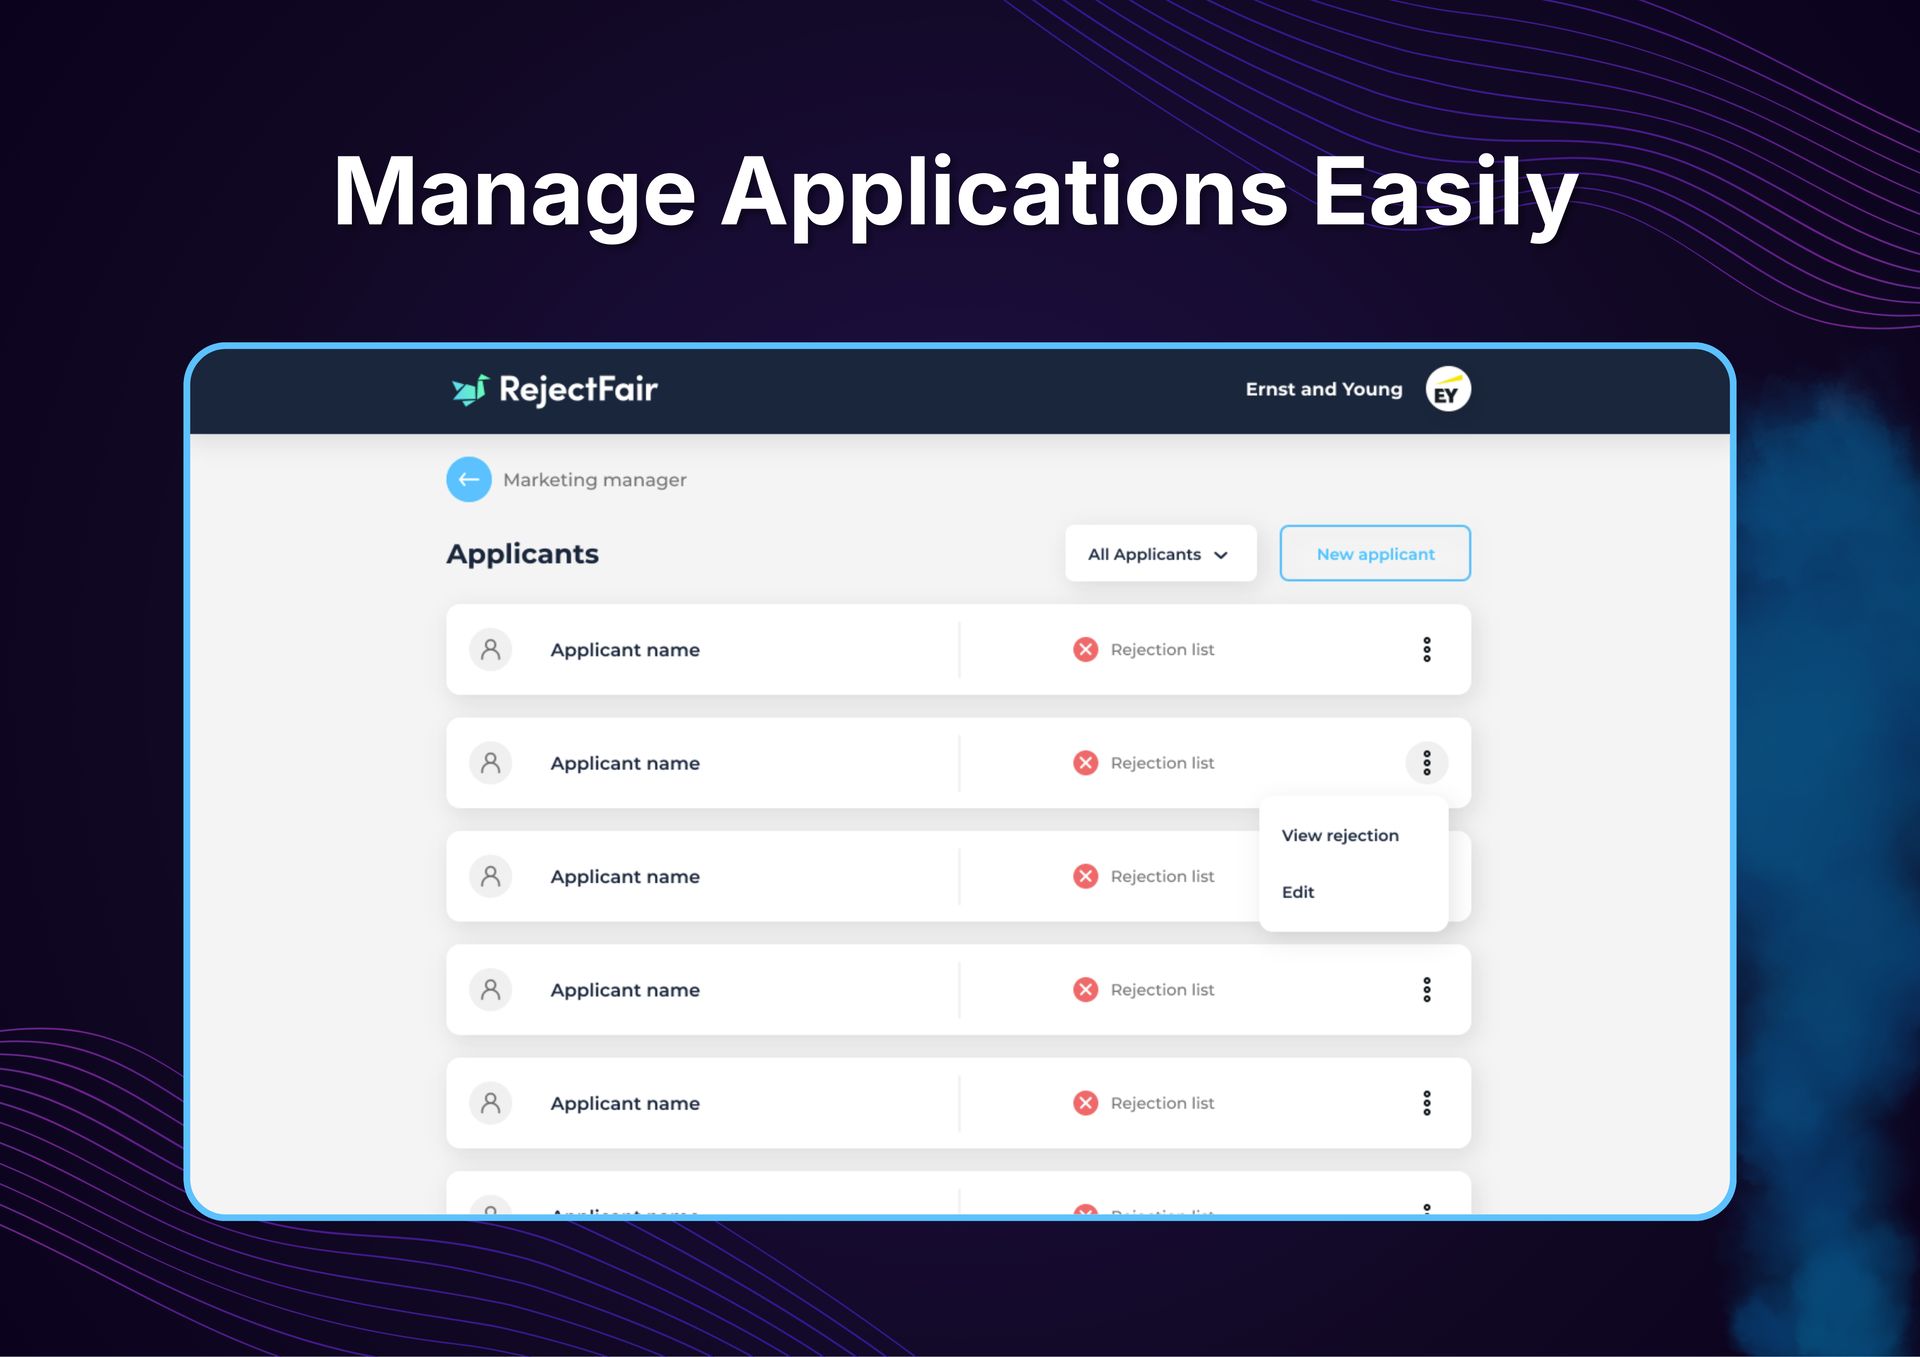This screenshot has width=1920, height=1357.
Task: Select View rejection from context menu
Action: [x=1340, y=835]
